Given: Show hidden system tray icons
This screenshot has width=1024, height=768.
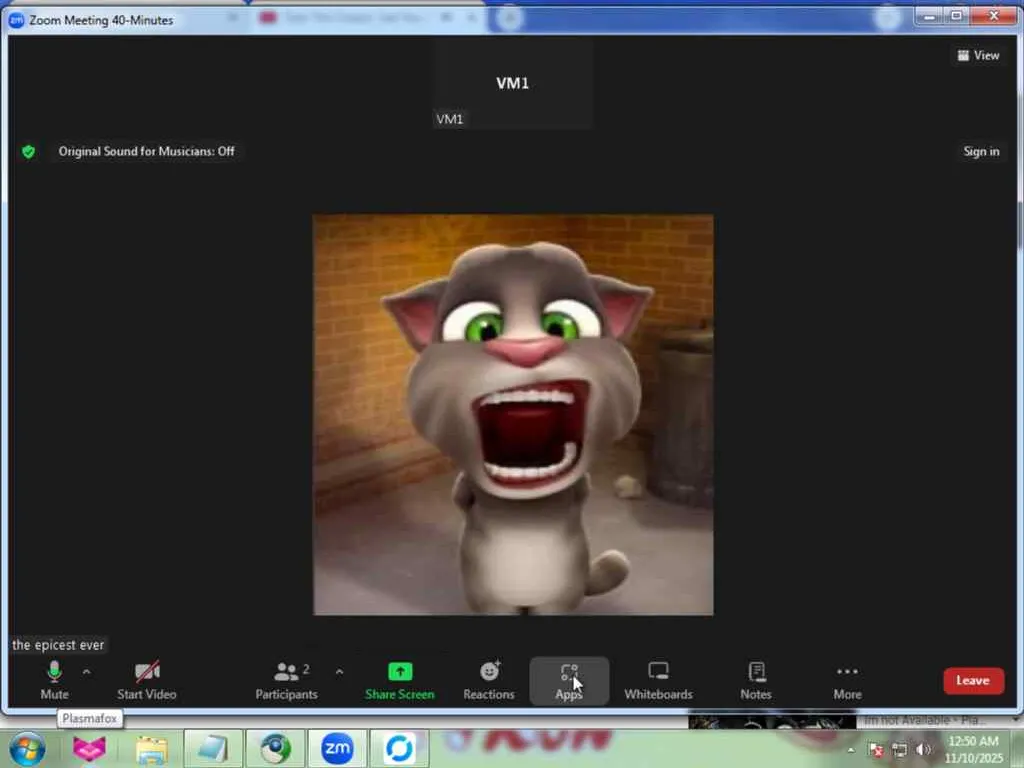Looking at the screenshot, I should point(850,750).
